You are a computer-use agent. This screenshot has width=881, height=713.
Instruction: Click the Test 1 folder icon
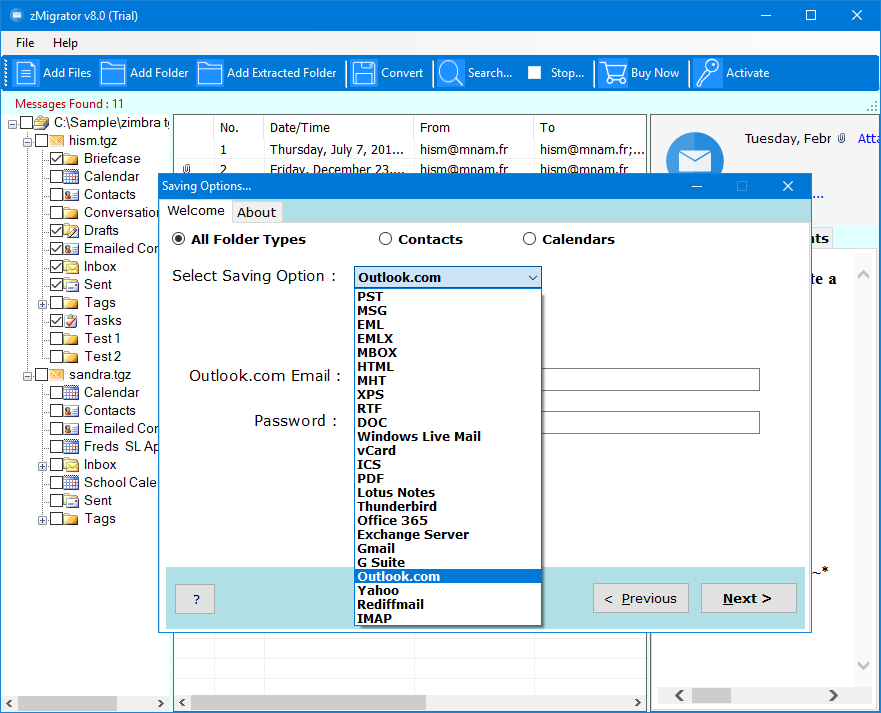point(71,338)
